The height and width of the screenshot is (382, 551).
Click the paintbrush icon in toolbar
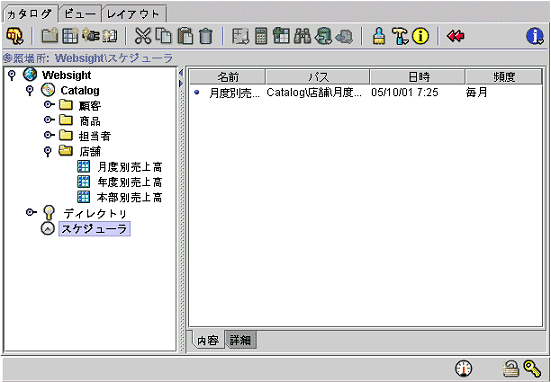pos(378,36)
